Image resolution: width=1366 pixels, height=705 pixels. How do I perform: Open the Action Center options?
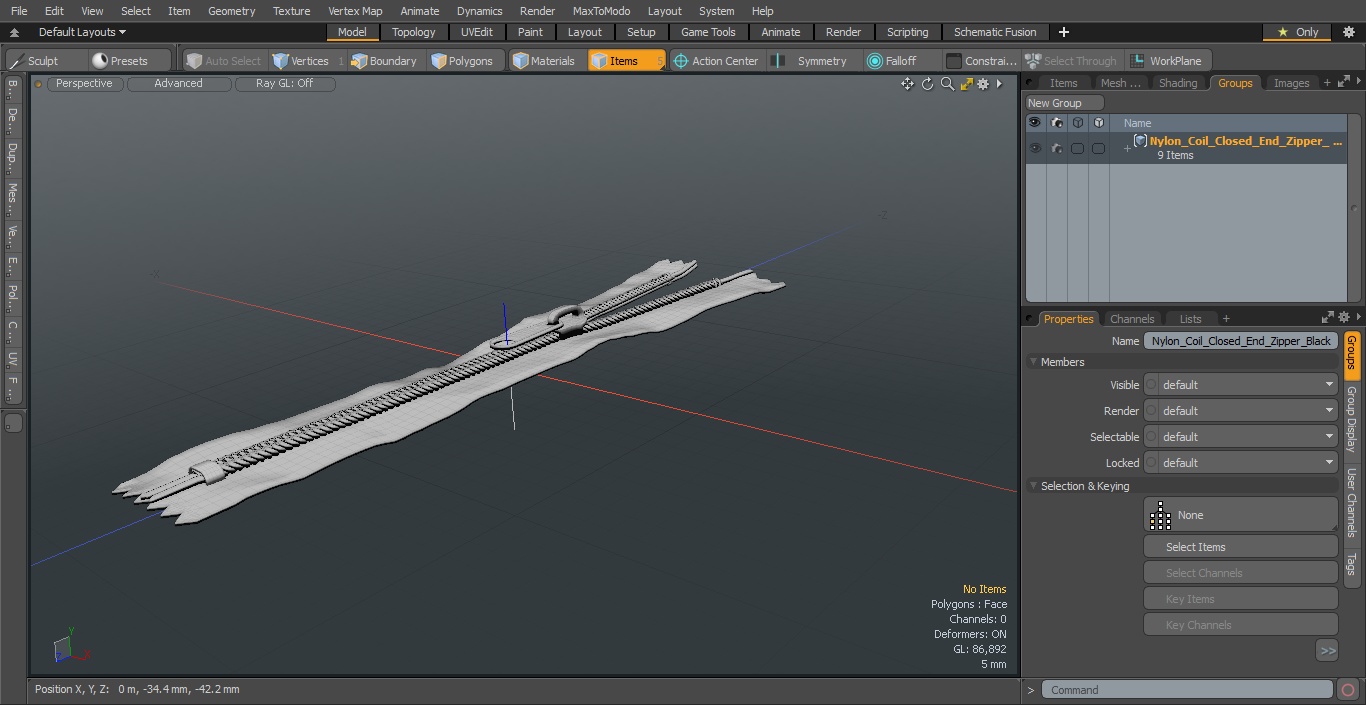tap(716, 61)
